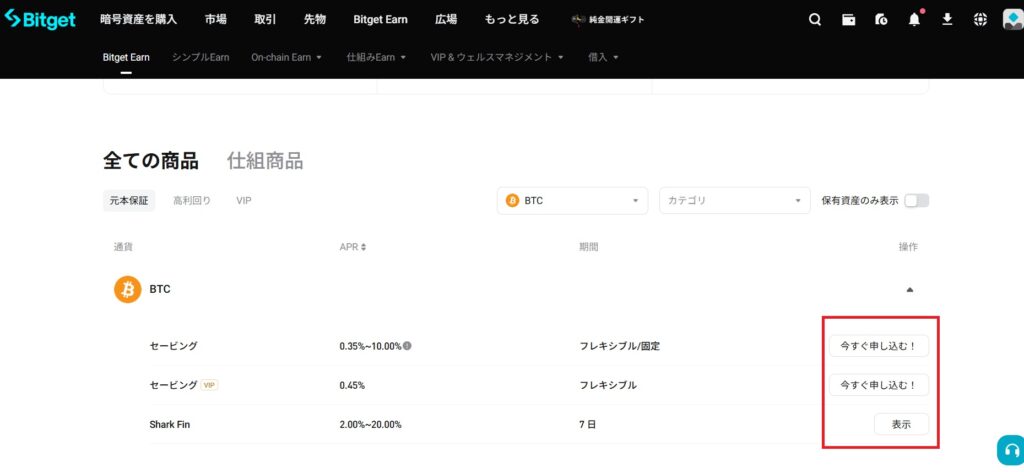The image size is (1024, 472).
Task: Open the wallet assets icon
Action: pos(849,19)
